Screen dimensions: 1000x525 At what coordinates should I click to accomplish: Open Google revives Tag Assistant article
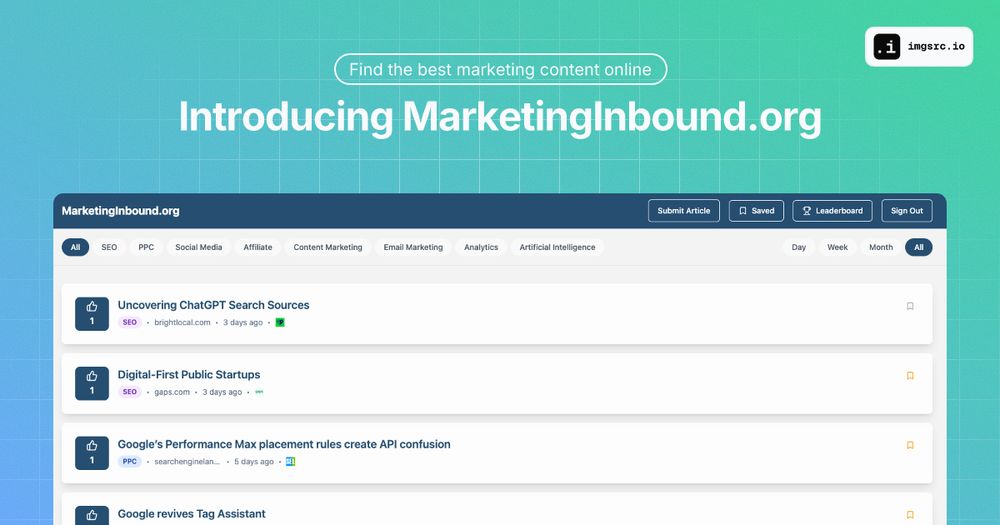pos(191,514)
